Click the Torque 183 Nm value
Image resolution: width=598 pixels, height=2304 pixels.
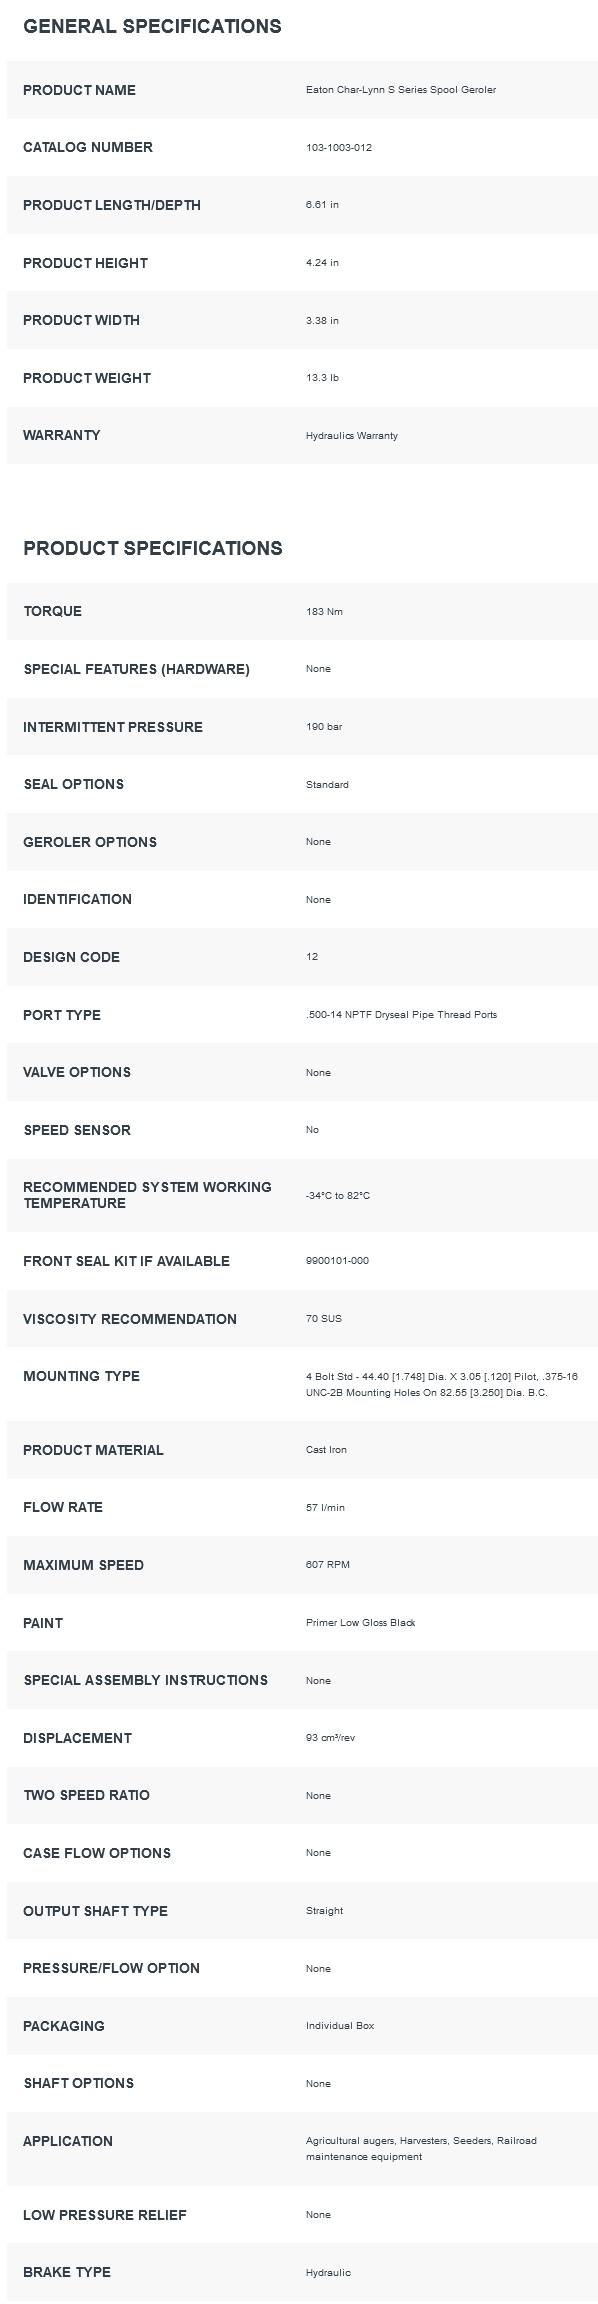pyautogui.click(x=324, y=612)
